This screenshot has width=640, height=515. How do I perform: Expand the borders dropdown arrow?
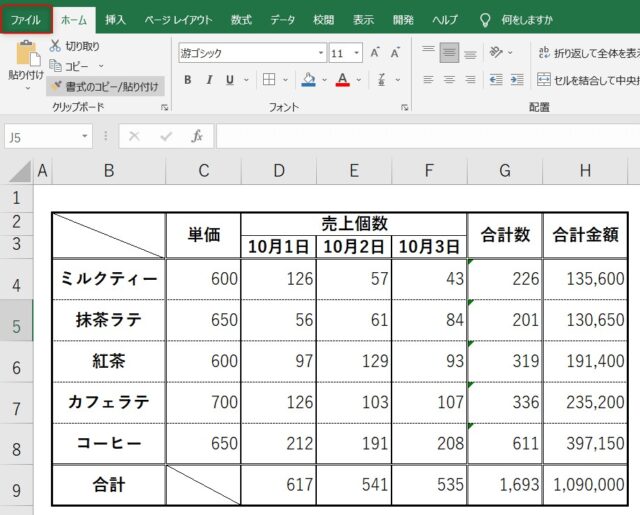tap(285, 80)
